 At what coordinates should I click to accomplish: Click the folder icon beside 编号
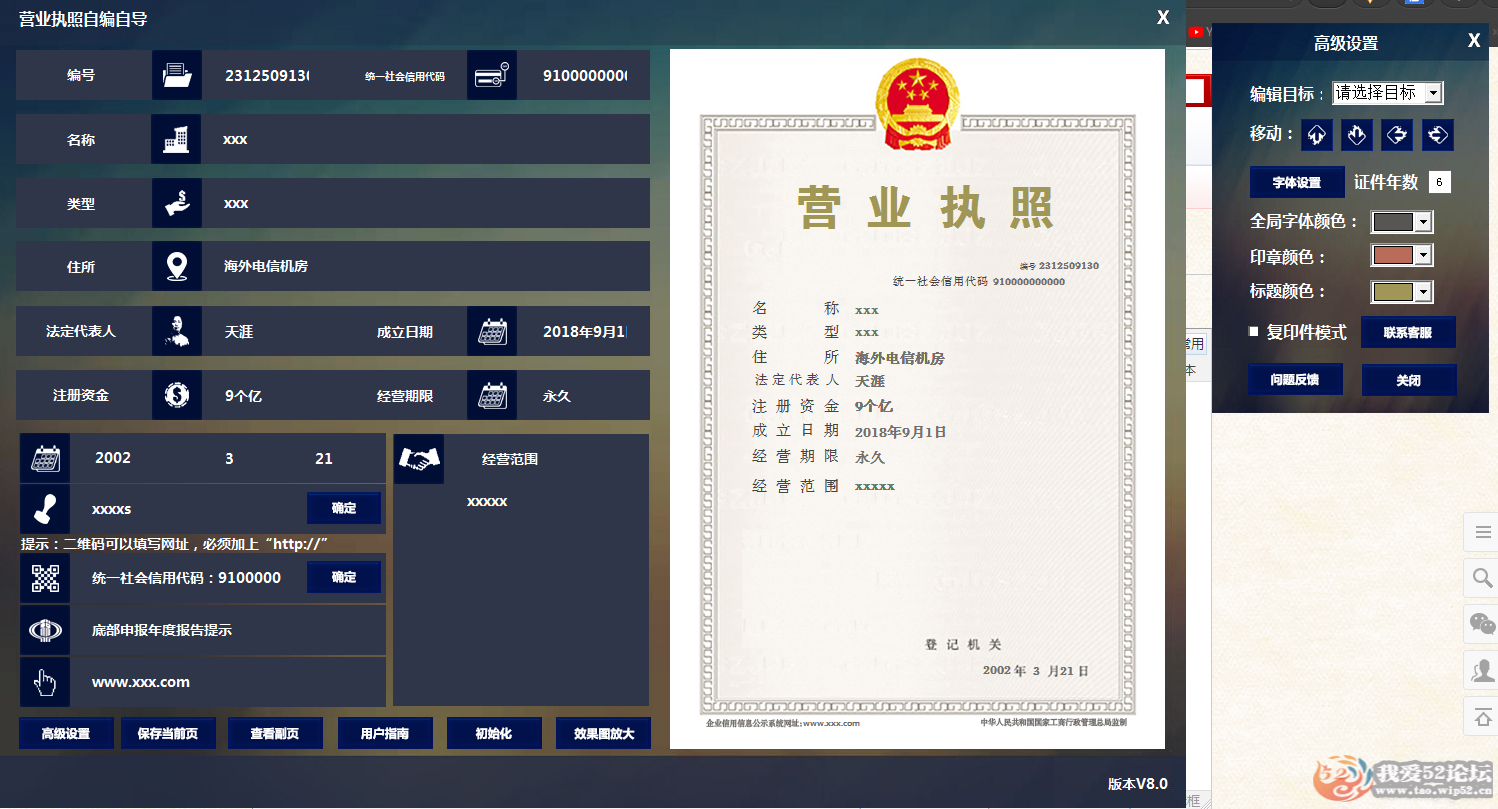(x=177, y=75)
